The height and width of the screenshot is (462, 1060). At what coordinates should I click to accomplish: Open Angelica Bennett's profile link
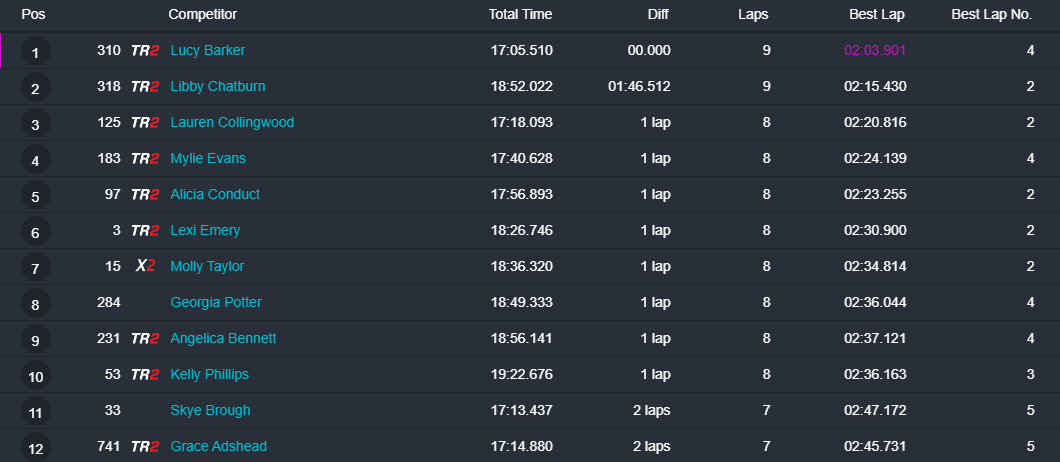pos(223,339)
